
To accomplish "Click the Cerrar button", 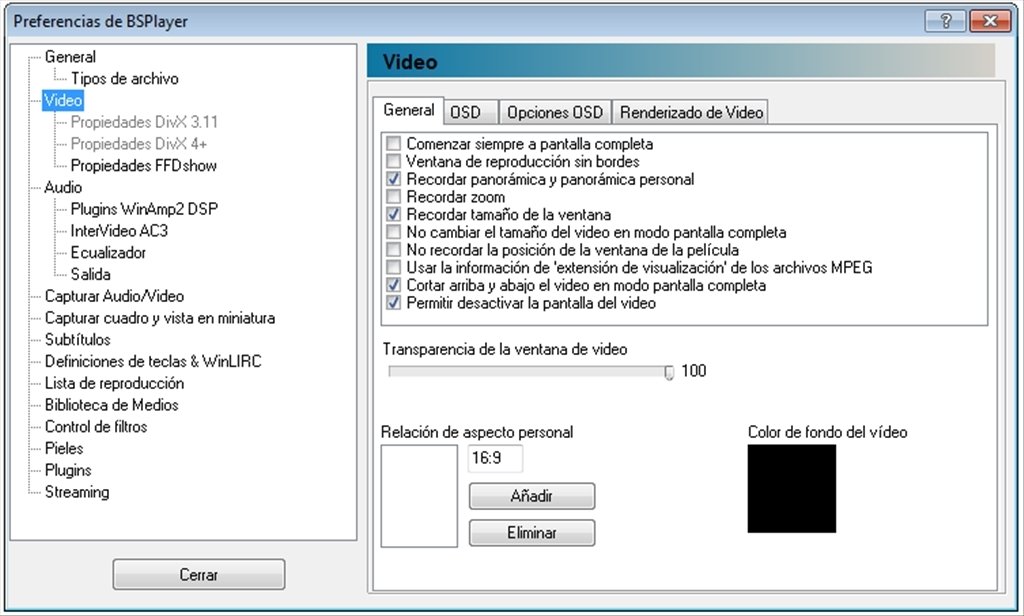I will click(x=199, y=575).
